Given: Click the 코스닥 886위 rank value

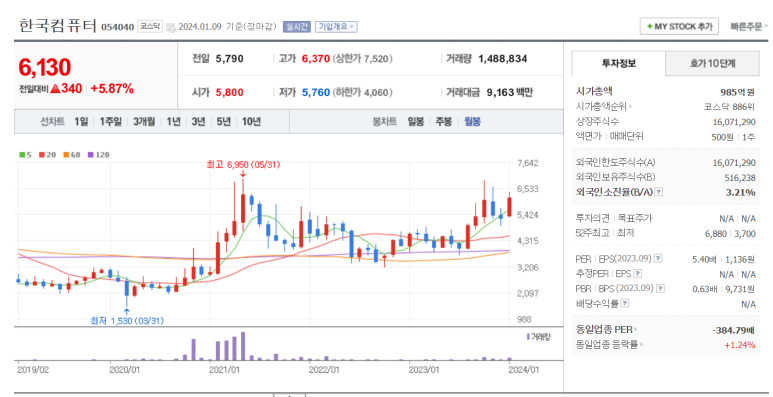Looking at the screenshot, I should (729, 106).
